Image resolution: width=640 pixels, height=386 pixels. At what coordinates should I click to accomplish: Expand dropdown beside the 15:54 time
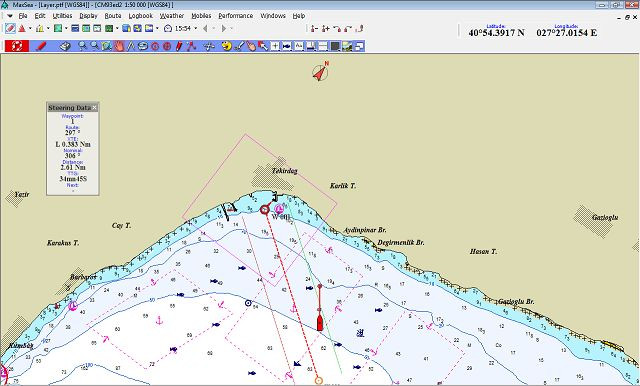196,28
